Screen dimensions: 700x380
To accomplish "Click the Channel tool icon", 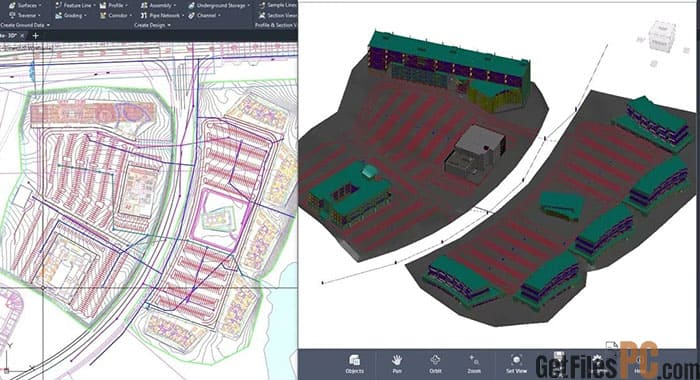I will [x=192, y=15].
